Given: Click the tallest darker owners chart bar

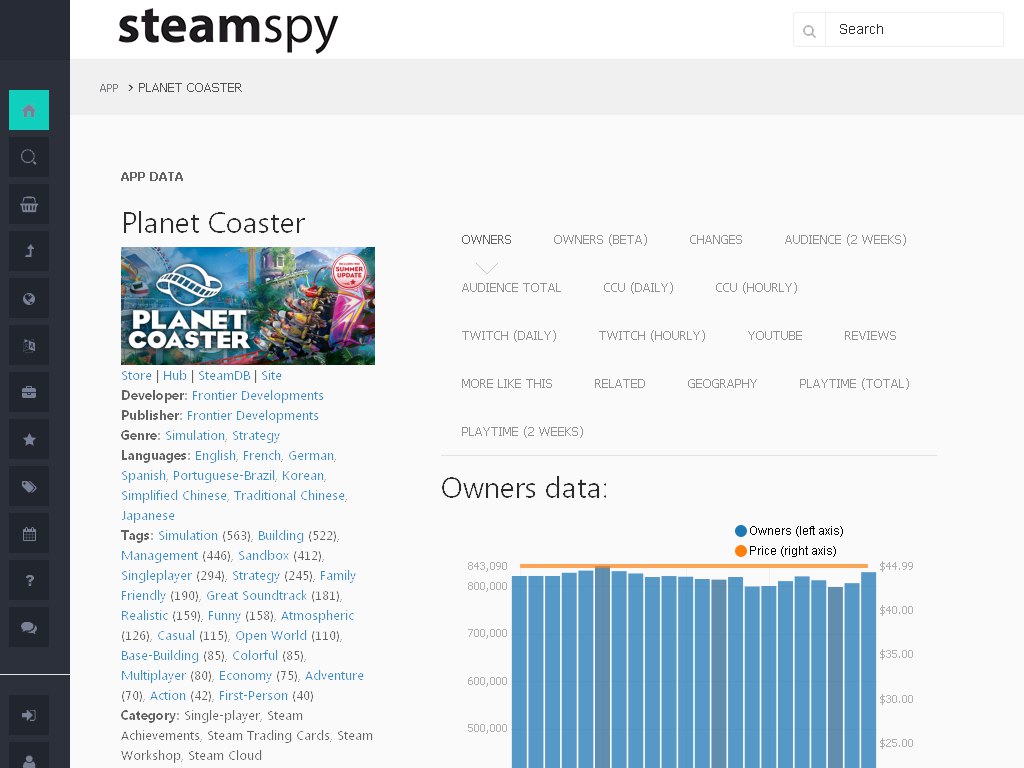Looking at the screenshot, I should coord(602,666).
